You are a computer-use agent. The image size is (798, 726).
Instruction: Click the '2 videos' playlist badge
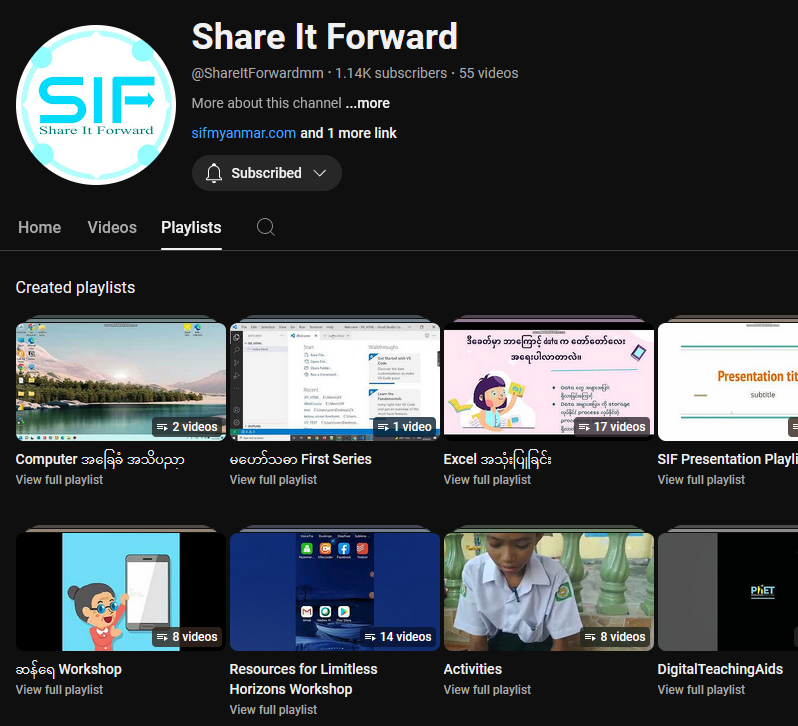pos(187,427)
